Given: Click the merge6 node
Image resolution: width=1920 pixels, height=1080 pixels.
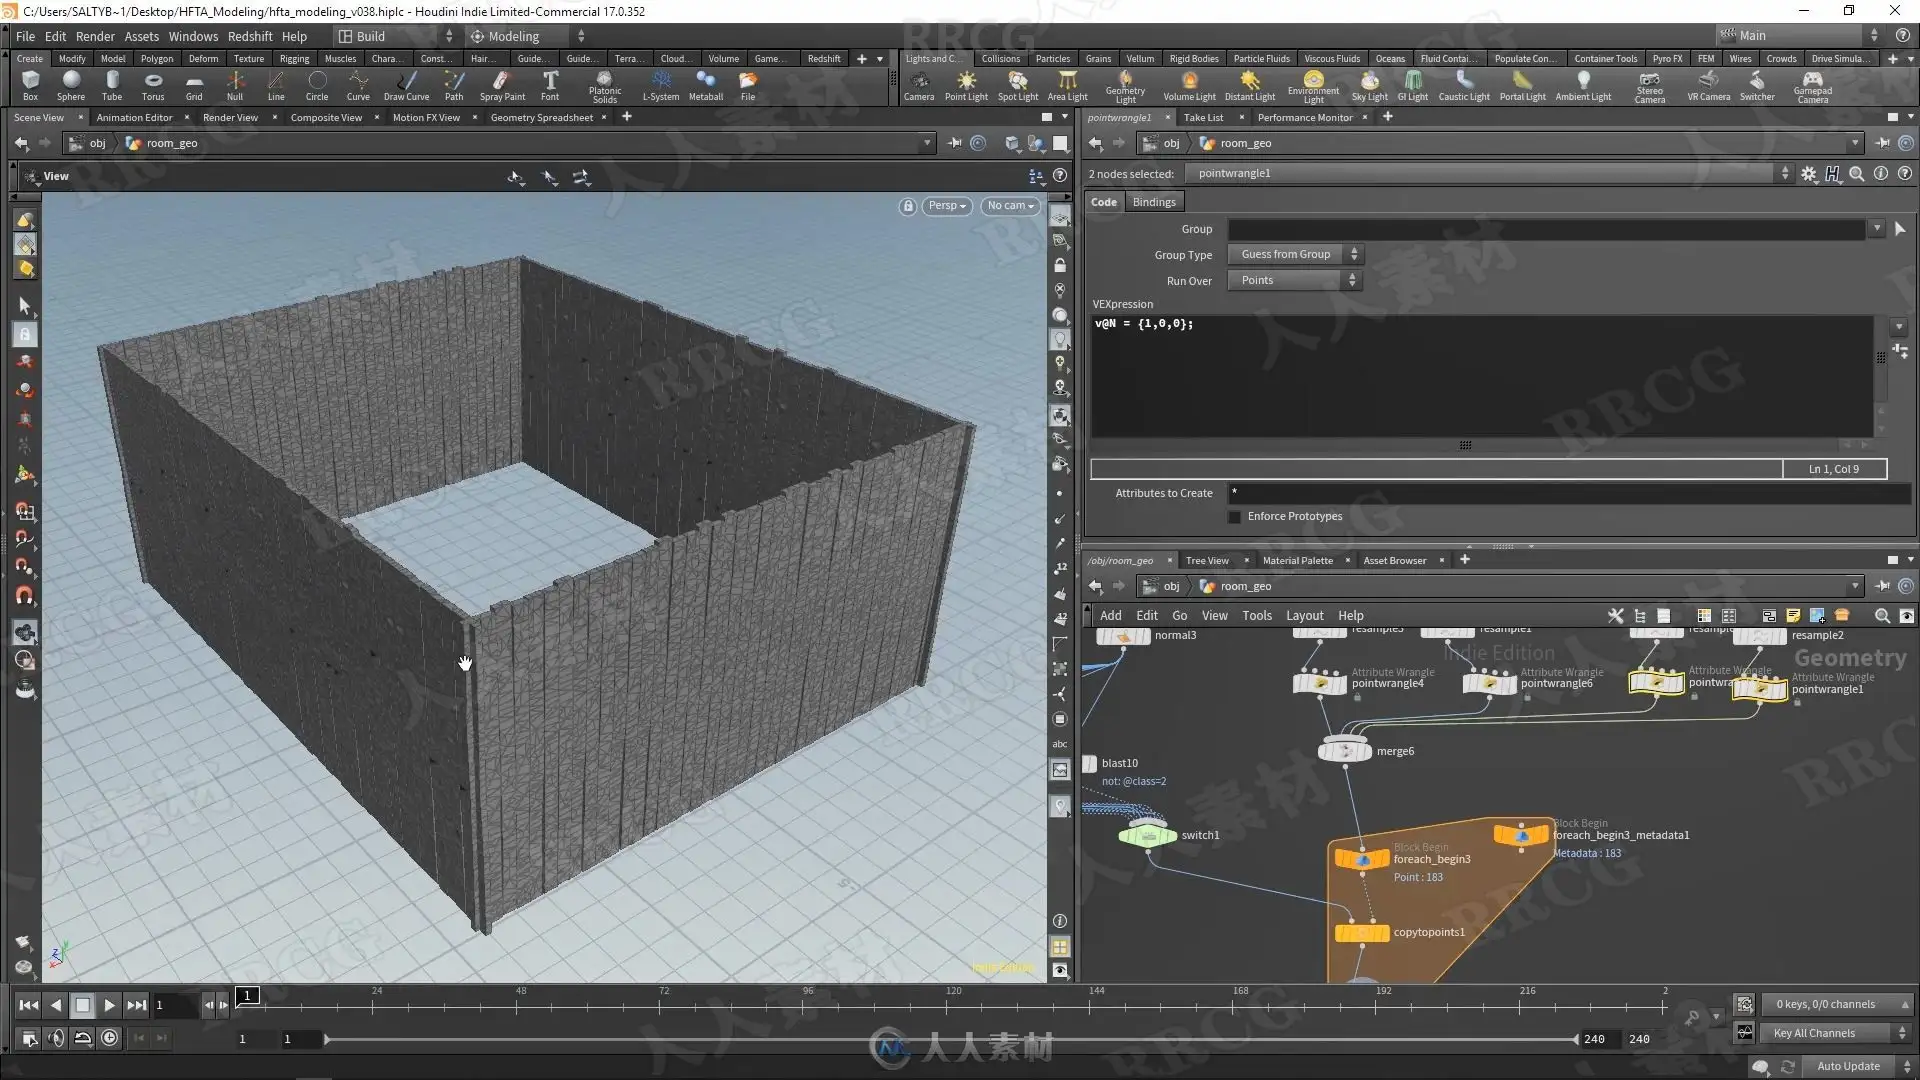Looking at the screenshot, I should [x=1345, y=751].
